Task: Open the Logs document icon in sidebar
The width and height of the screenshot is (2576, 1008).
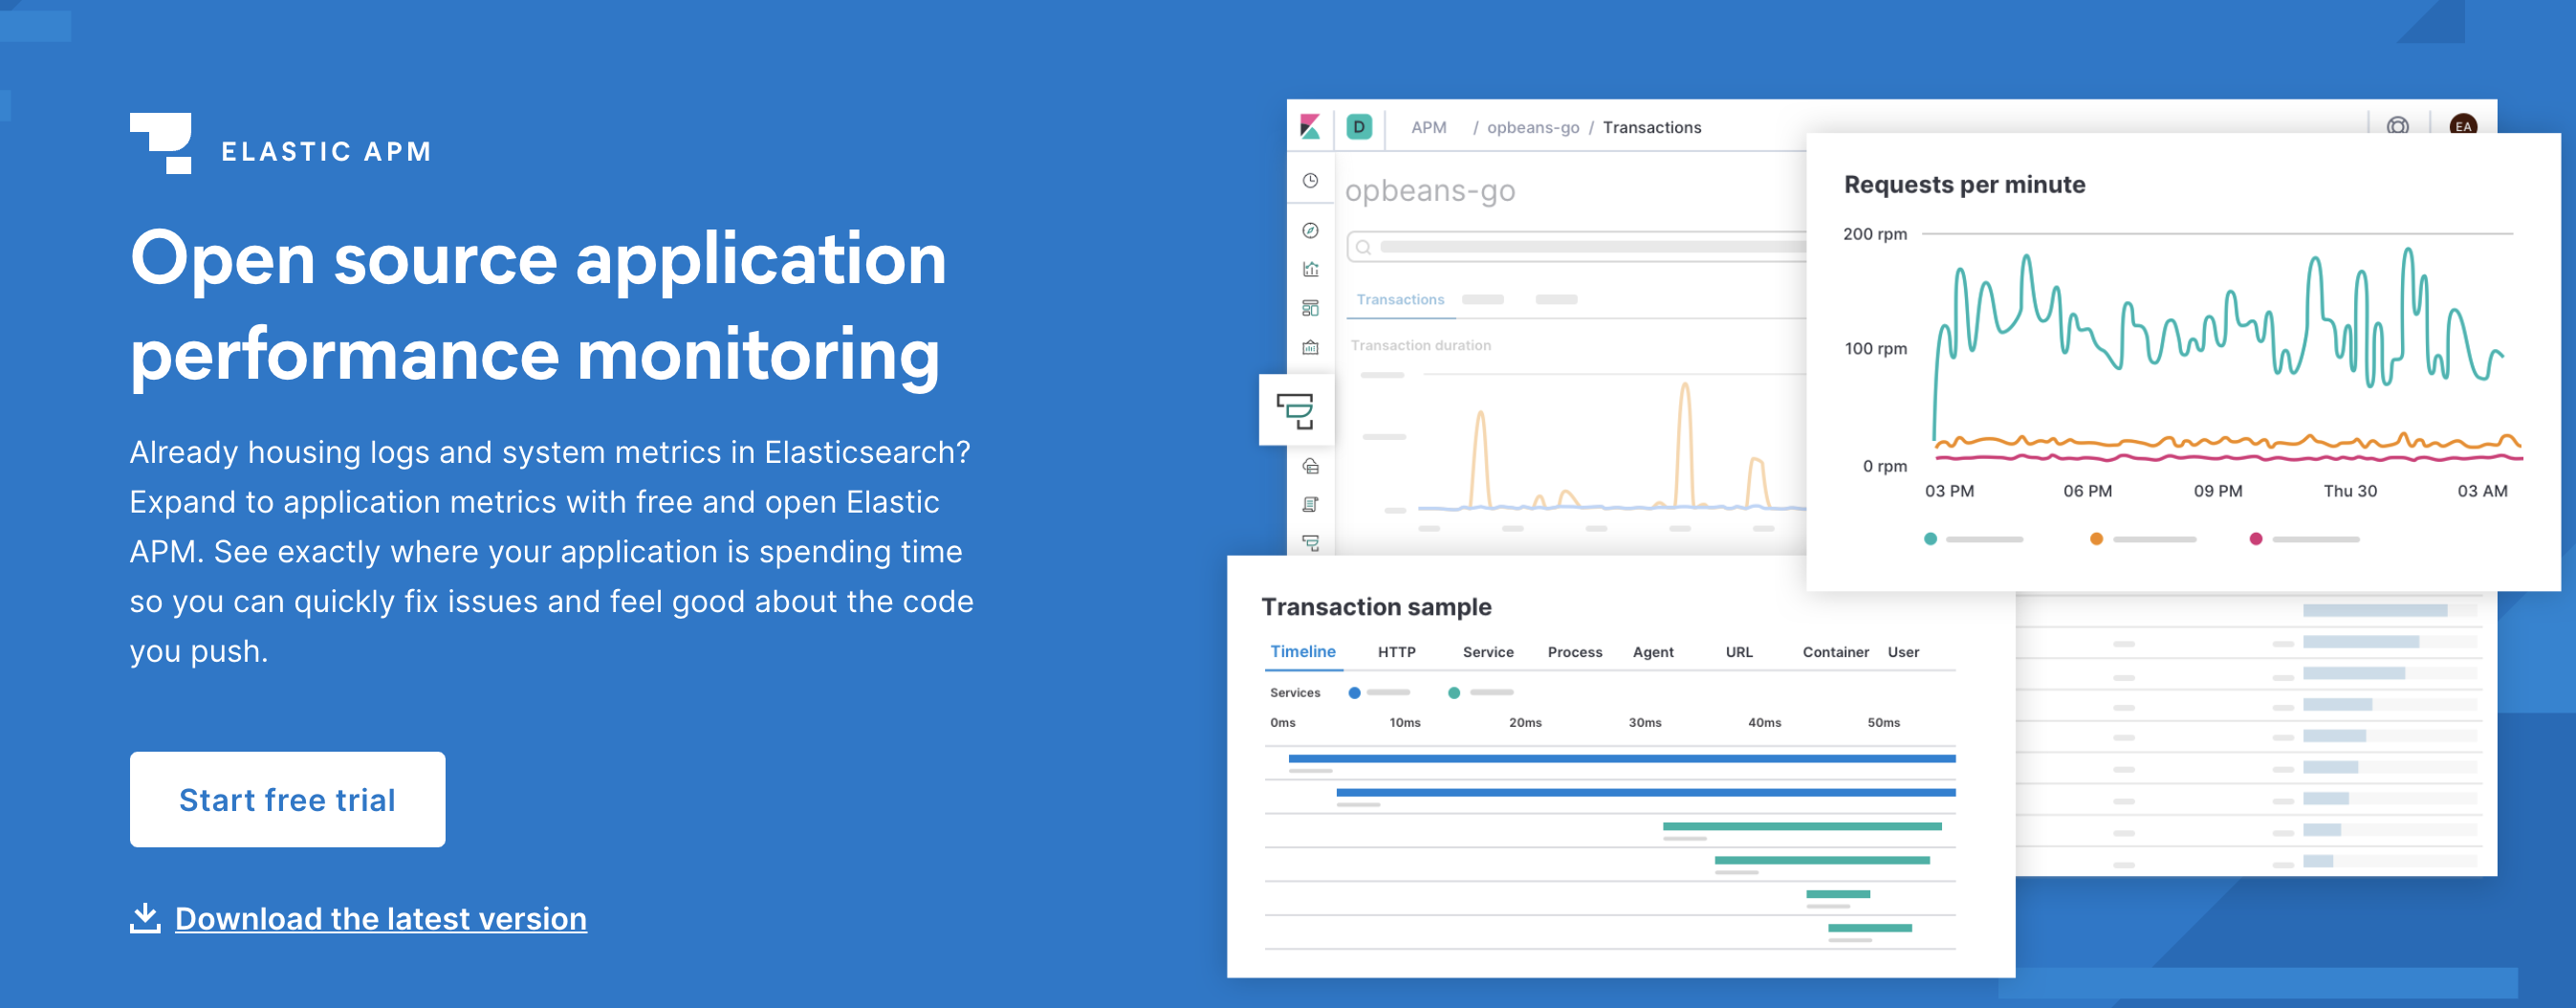Action: (1310, 505)
